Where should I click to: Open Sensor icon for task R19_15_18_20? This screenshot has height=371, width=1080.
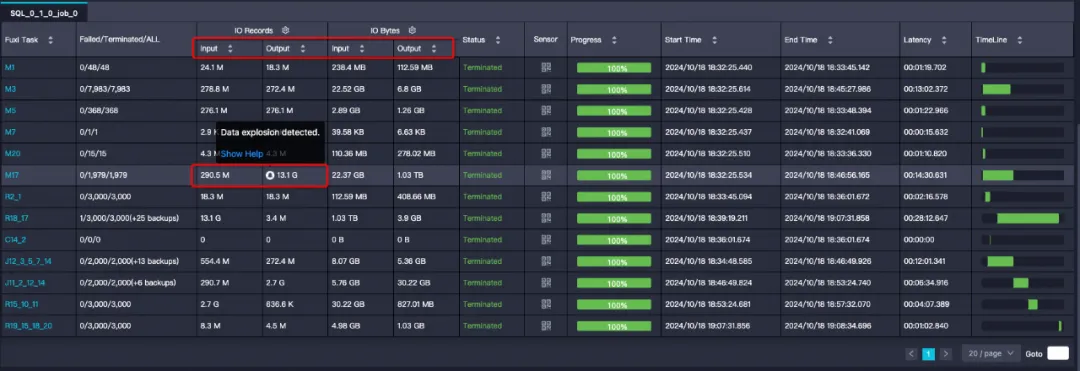[x=546, y=326]
